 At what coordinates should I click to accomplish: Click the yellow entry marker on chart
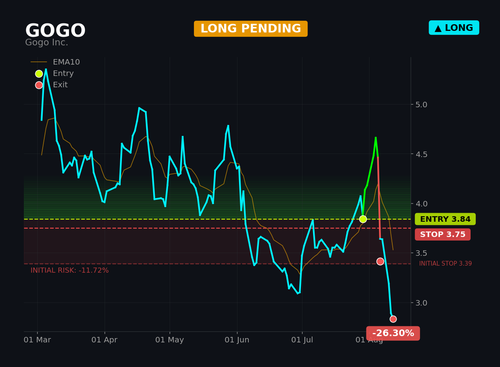pyautogui.click(x=363, y=219)
